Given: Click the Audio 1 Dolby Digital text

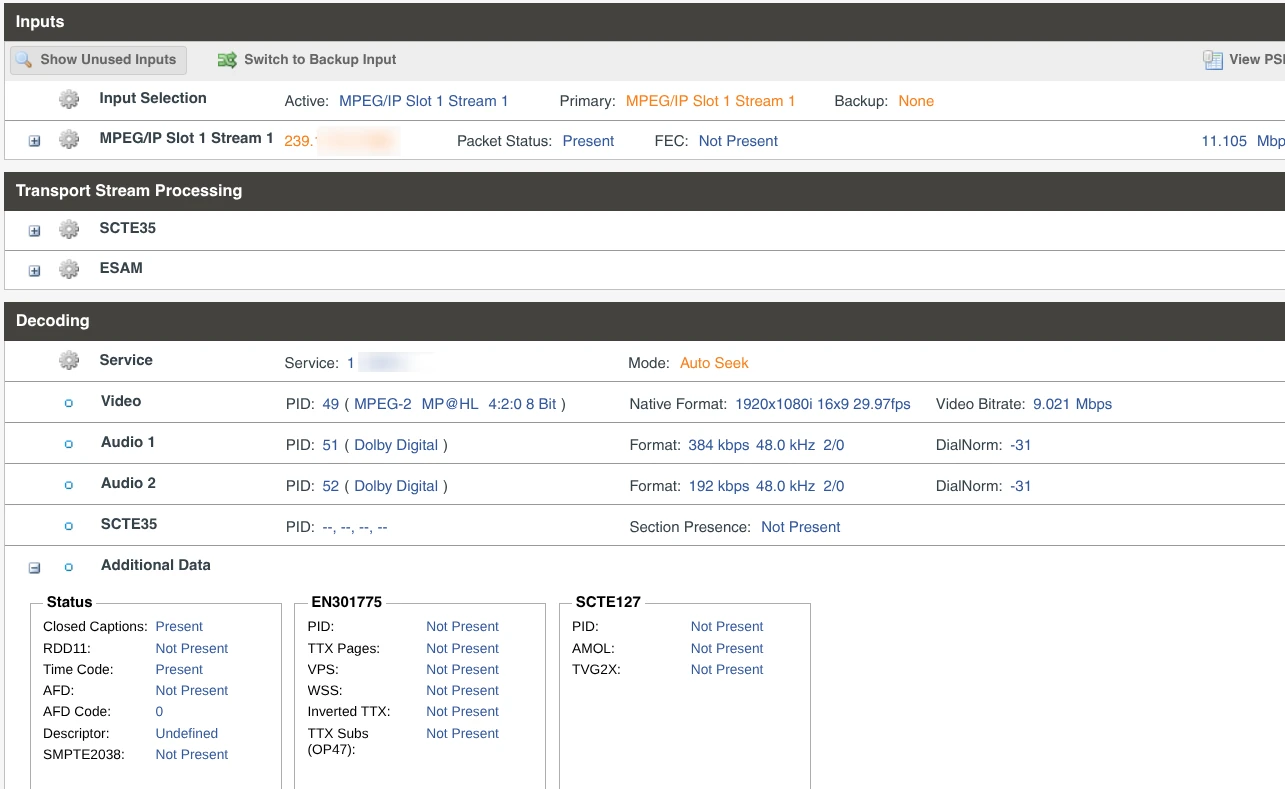Looking at the screenshot, I should [396, 445].
